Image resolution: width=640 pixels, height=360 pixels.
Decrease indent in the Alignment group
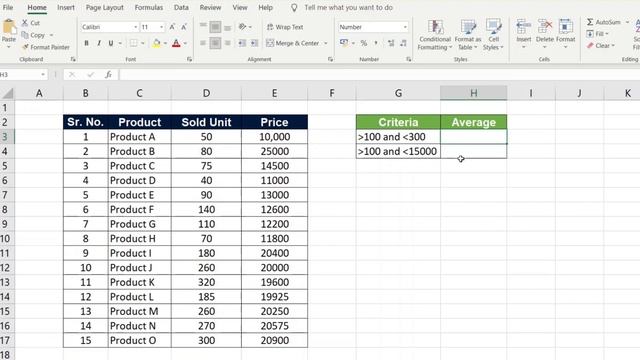click(x=242, y=43)
